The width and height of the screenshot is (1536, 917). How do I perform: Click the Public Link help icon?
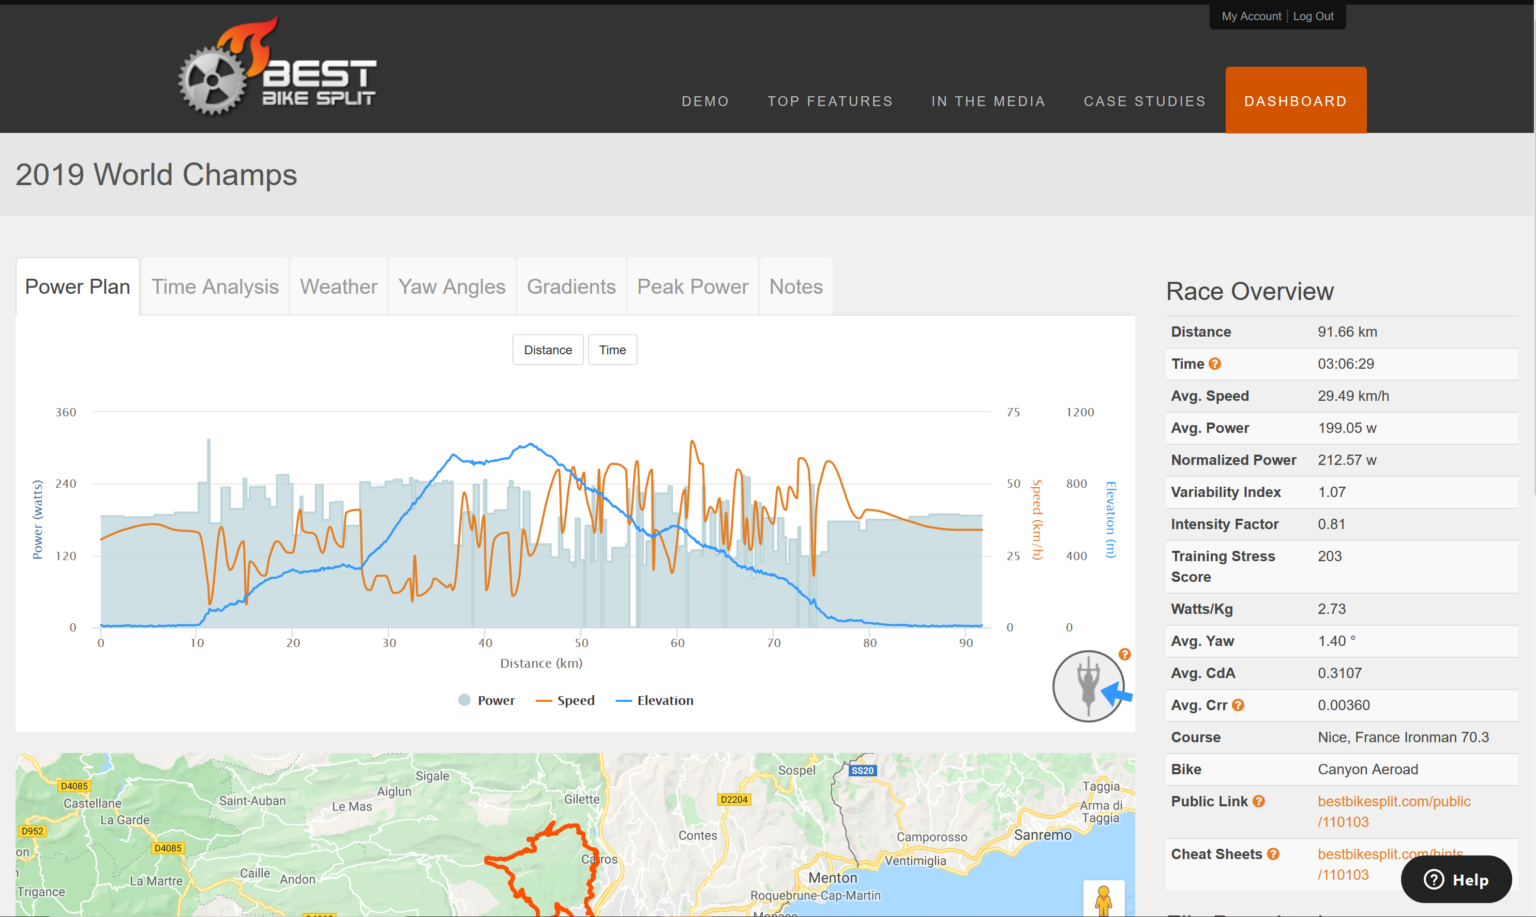tap(1259, 801)
